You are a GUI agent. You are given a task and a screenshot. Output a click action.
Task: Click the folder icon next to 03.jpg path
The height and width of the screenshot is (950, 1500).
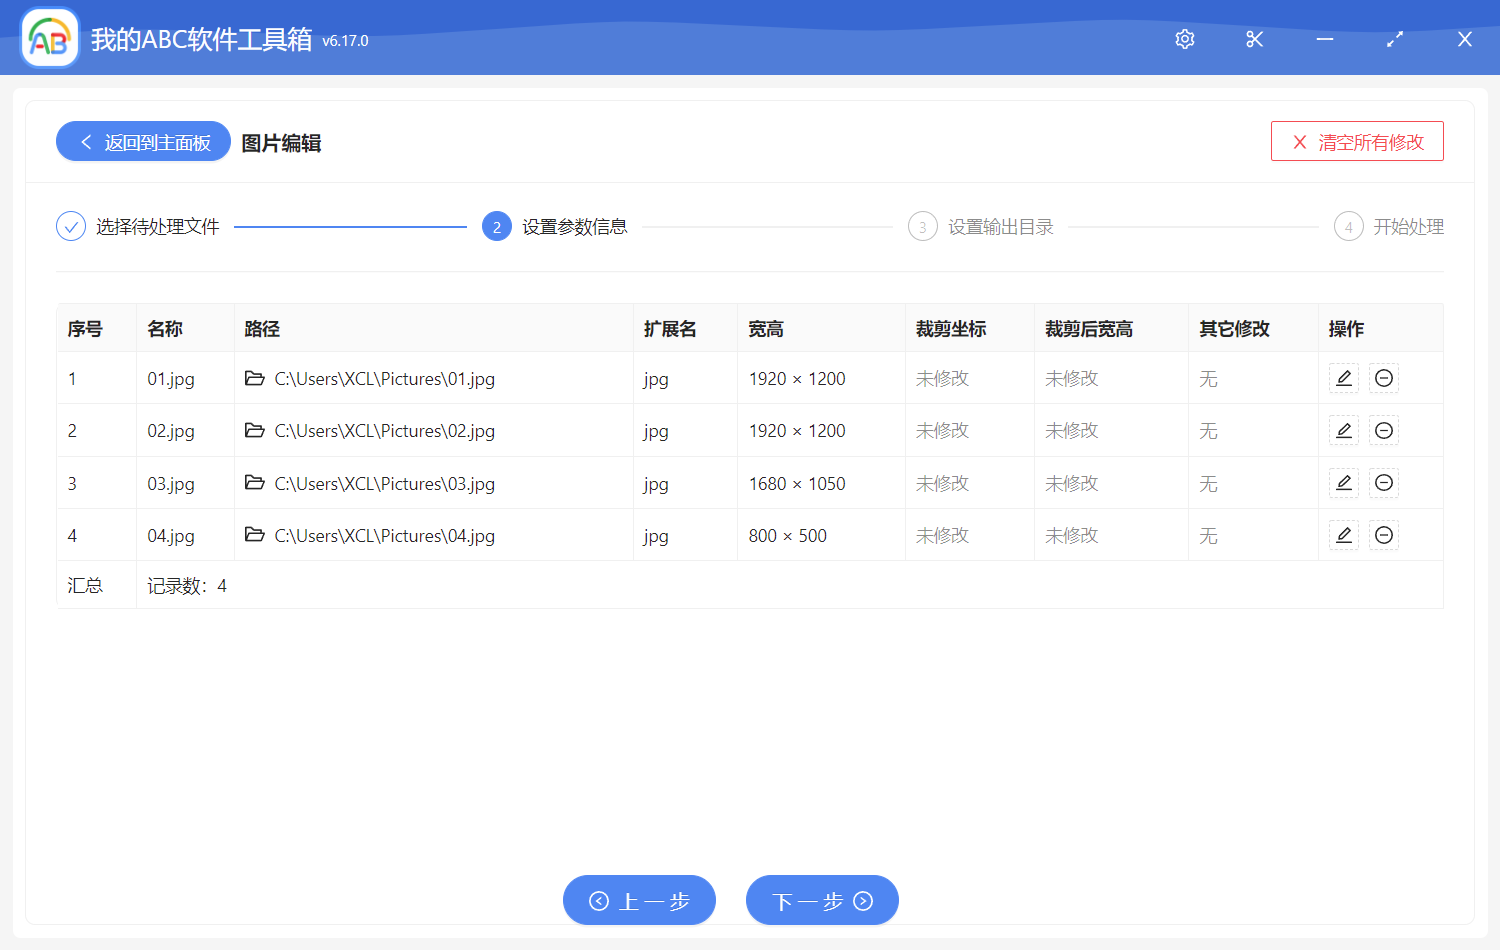click(x=255, y=483)
